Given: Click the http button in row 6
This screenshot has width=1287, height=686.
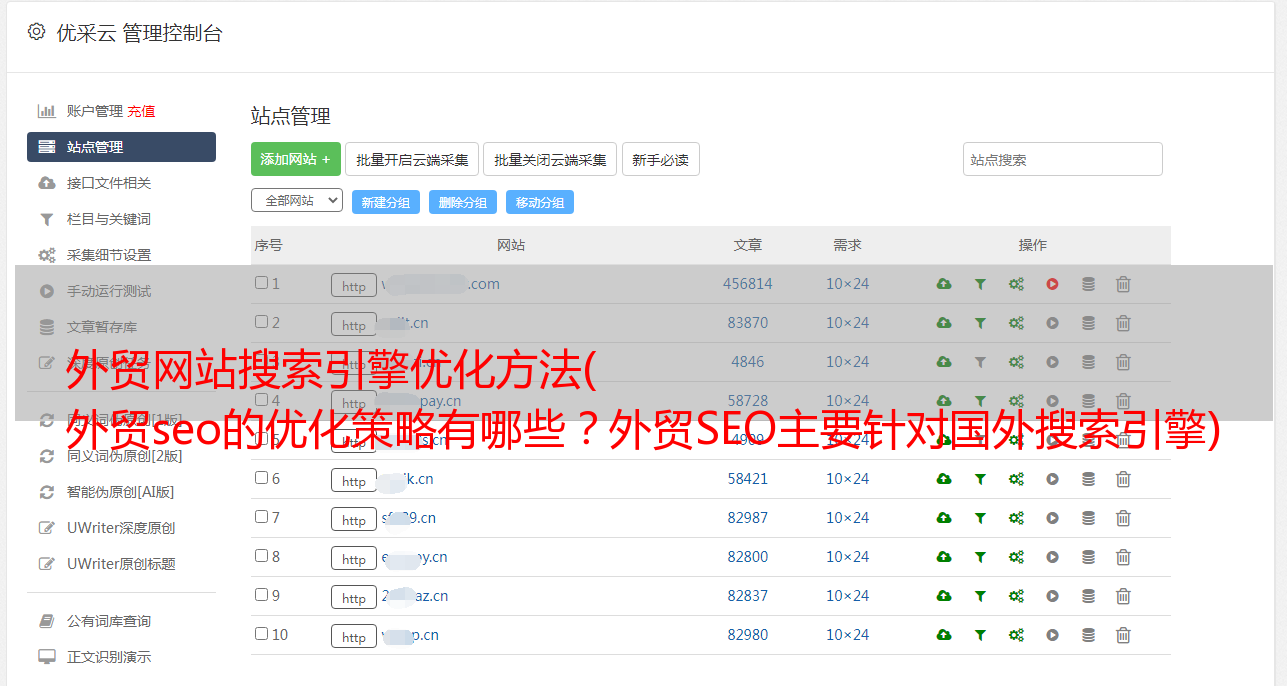Looking at the screenshot, I should pos(354,480).
